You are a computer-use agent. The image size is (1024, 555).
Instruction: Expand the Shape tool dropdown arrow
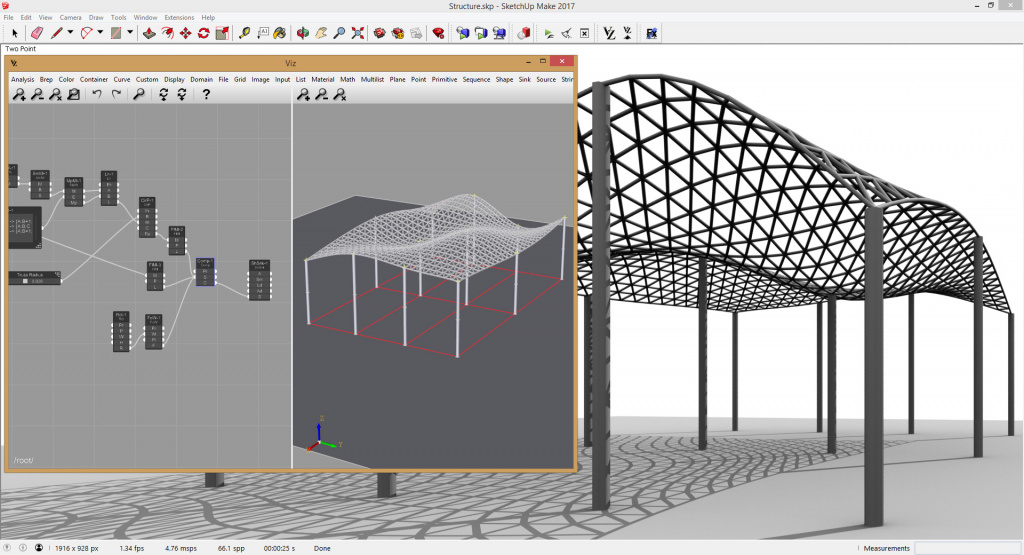tap(130, 33)
